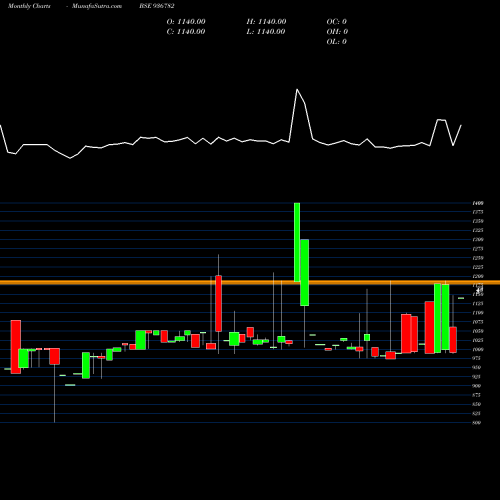Click the 850 price axis label
This screenshot has height=500, width=500.
[x=477, y=404]
